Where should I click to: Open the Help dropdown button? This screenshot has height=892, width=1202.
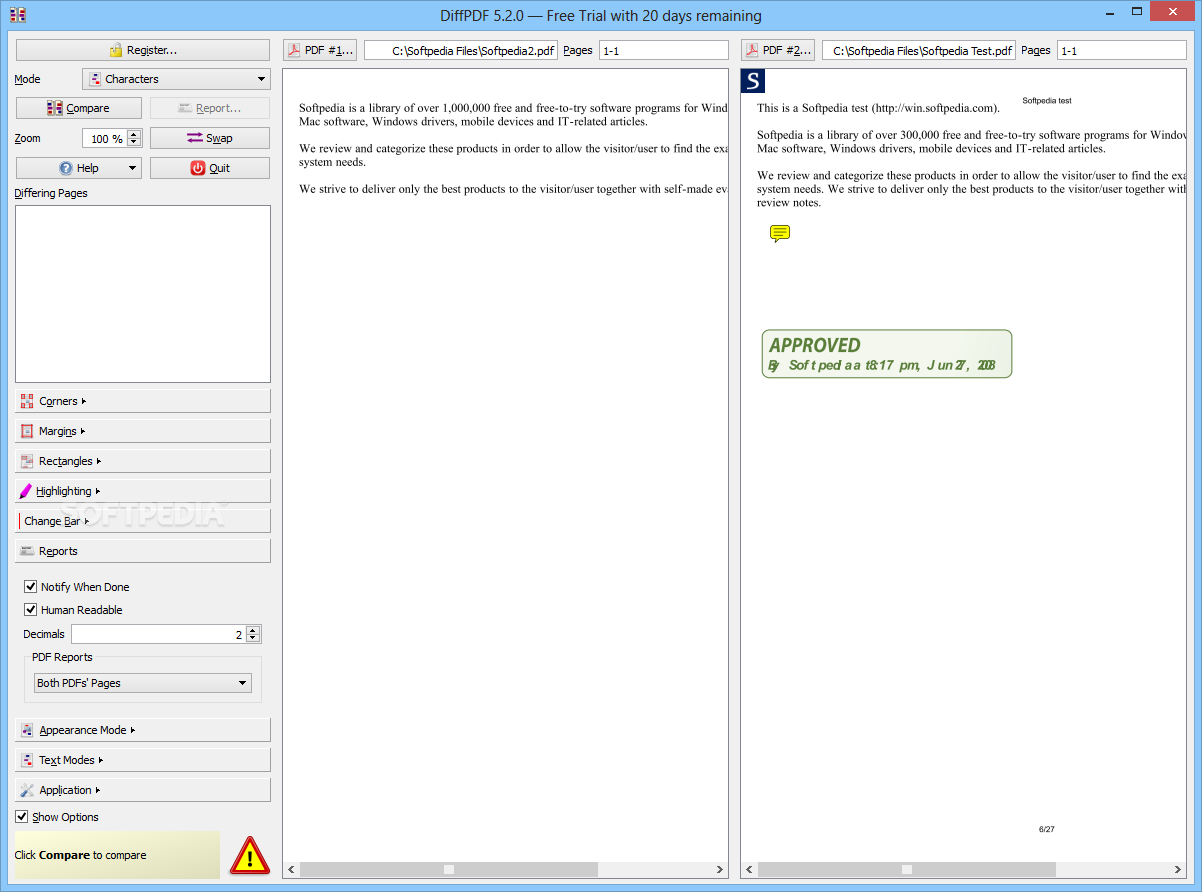click(x=79, y=168)
